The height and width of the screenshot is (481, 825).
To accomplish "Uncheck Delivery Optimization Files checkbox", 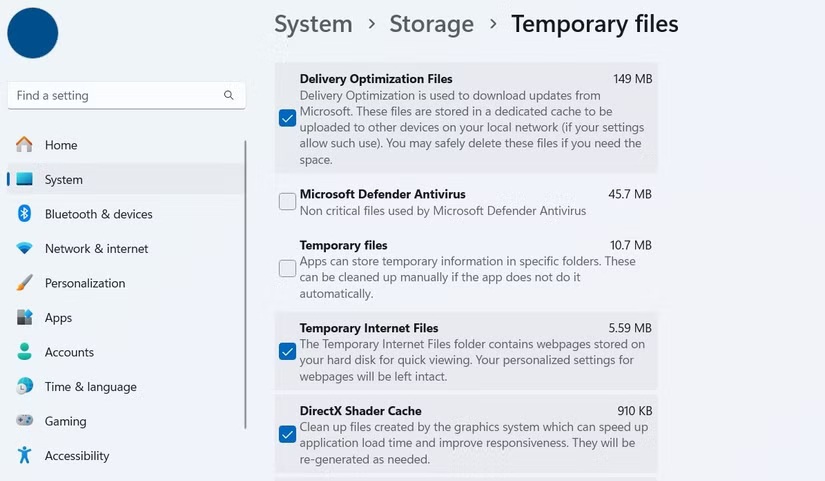I will point(287,118).
